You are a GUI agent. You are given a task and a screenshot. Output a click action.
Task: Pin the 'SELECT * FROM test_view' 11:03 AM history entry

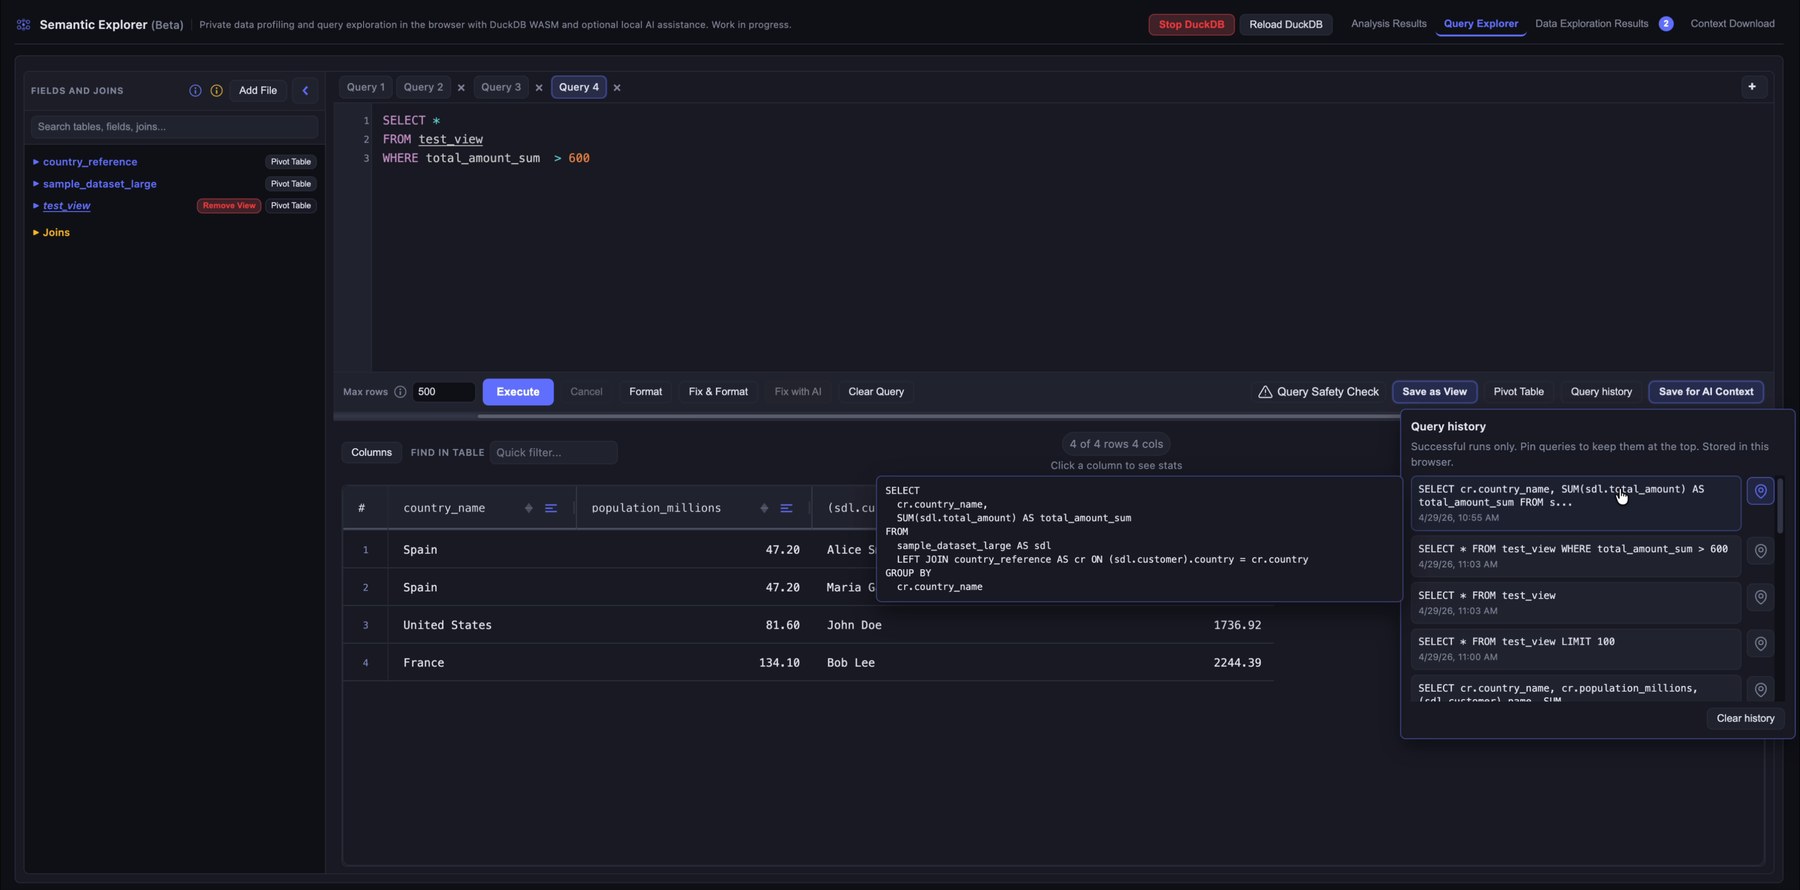(1760, 597)
